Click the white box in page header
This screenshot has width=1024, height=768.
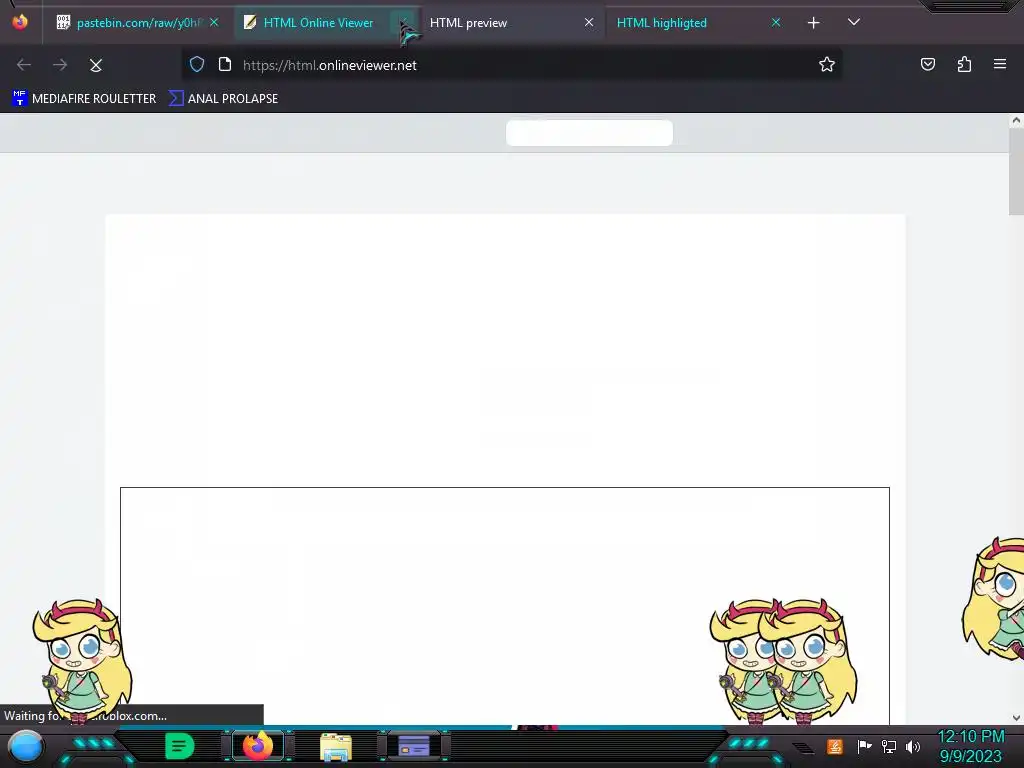point(589,133)
